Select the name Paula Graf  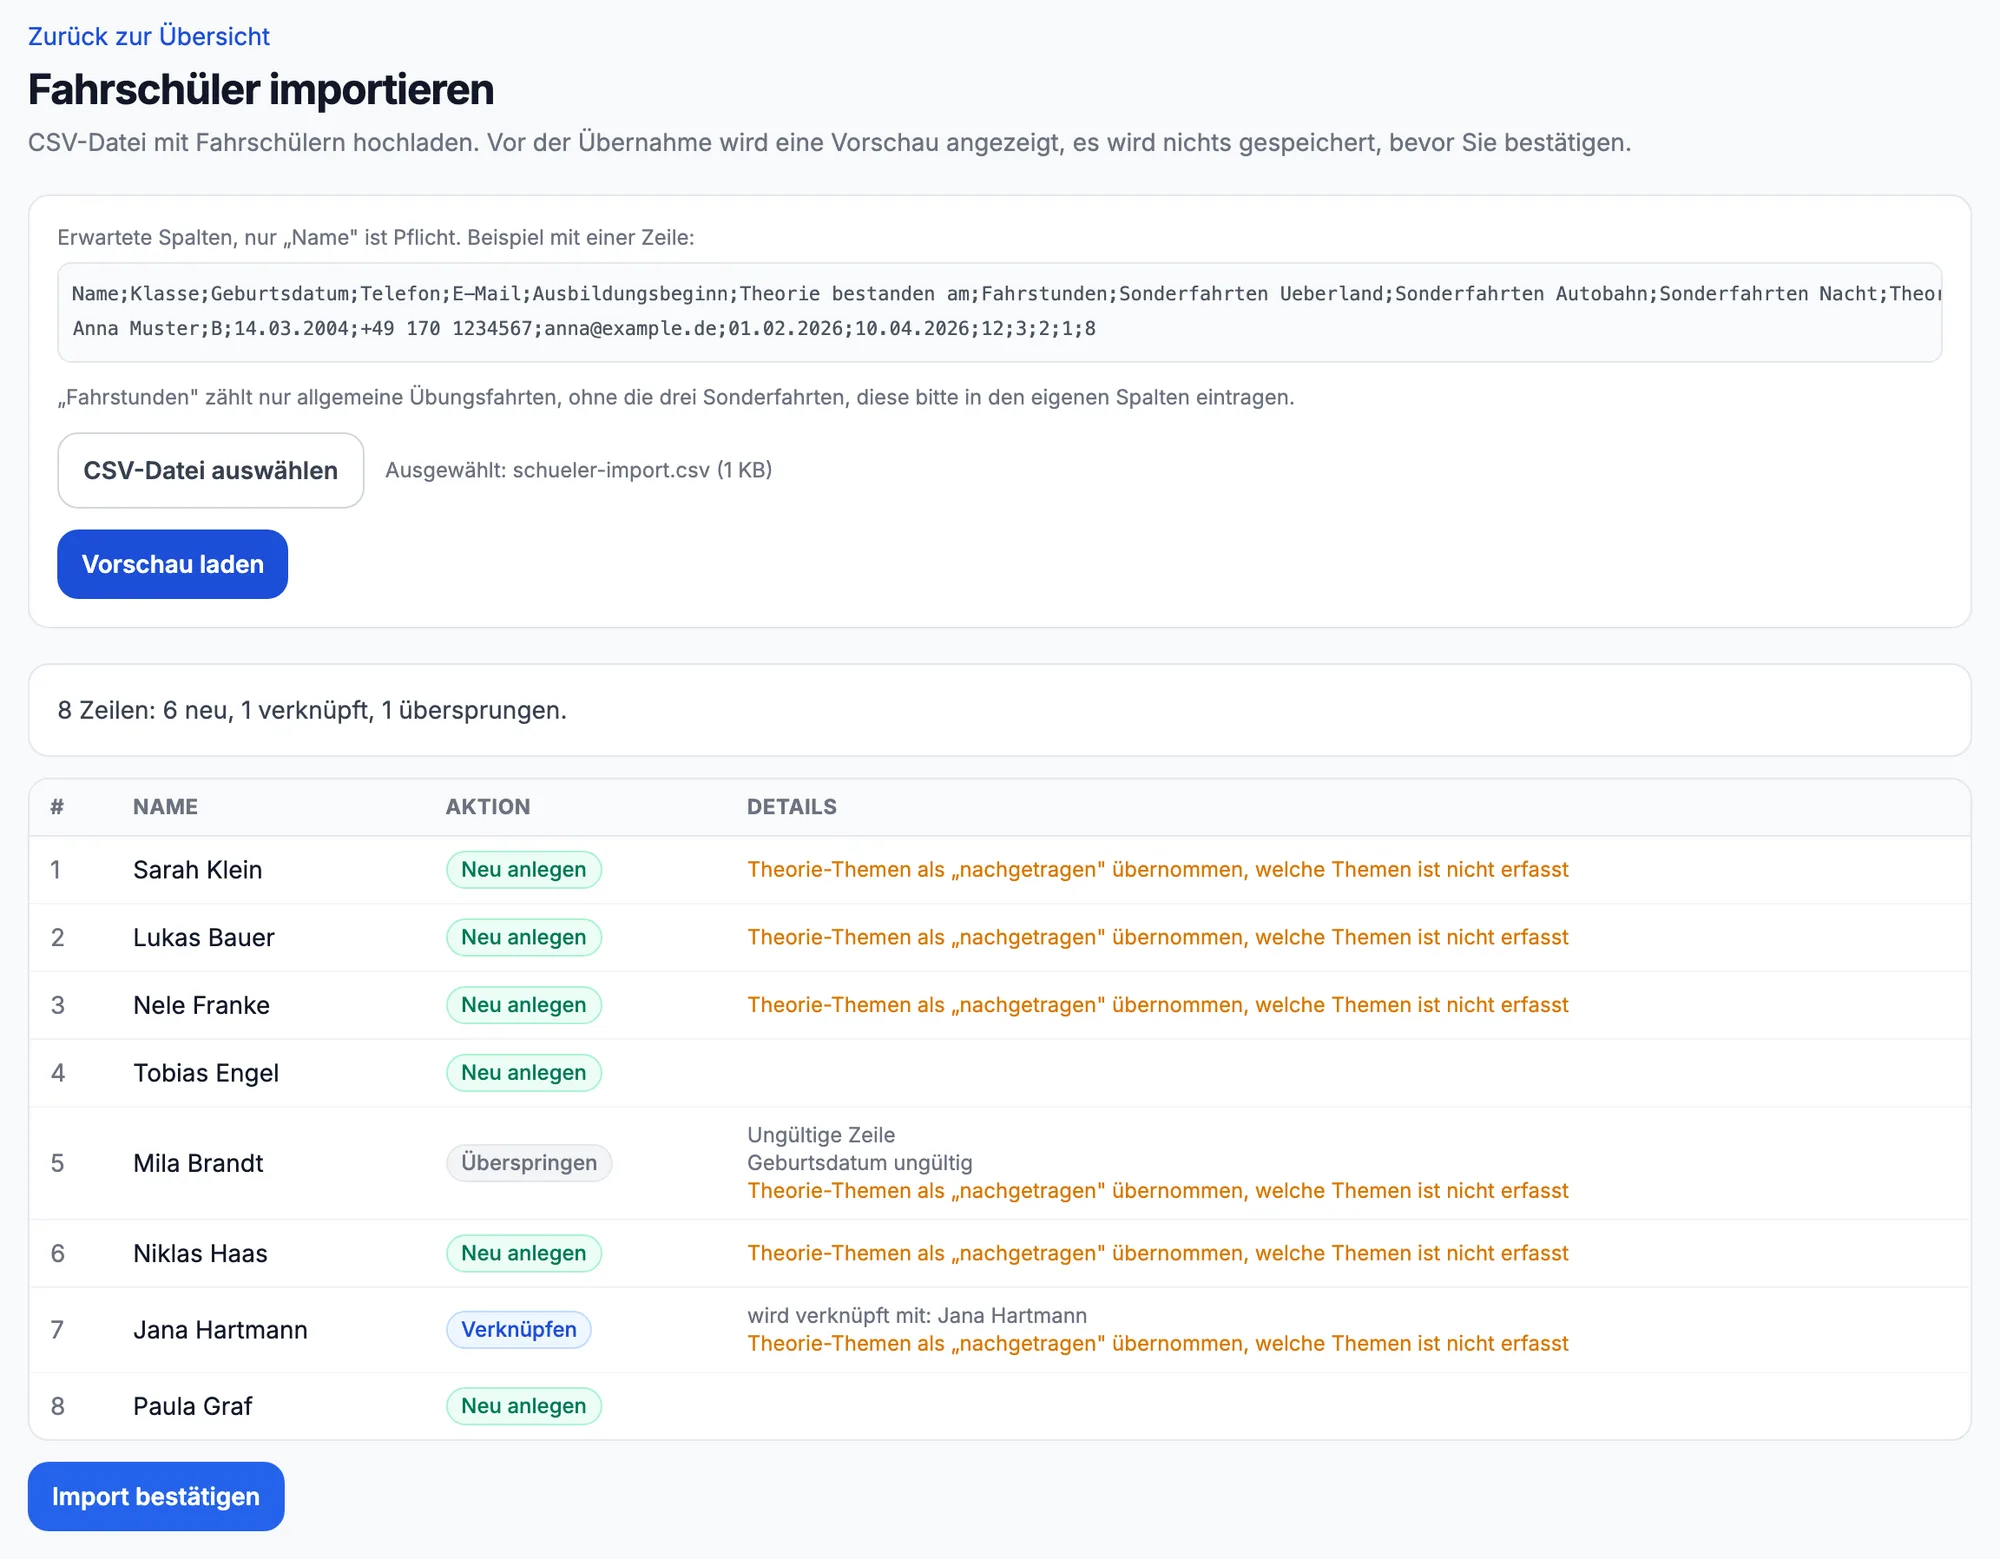pos(193,1406)
